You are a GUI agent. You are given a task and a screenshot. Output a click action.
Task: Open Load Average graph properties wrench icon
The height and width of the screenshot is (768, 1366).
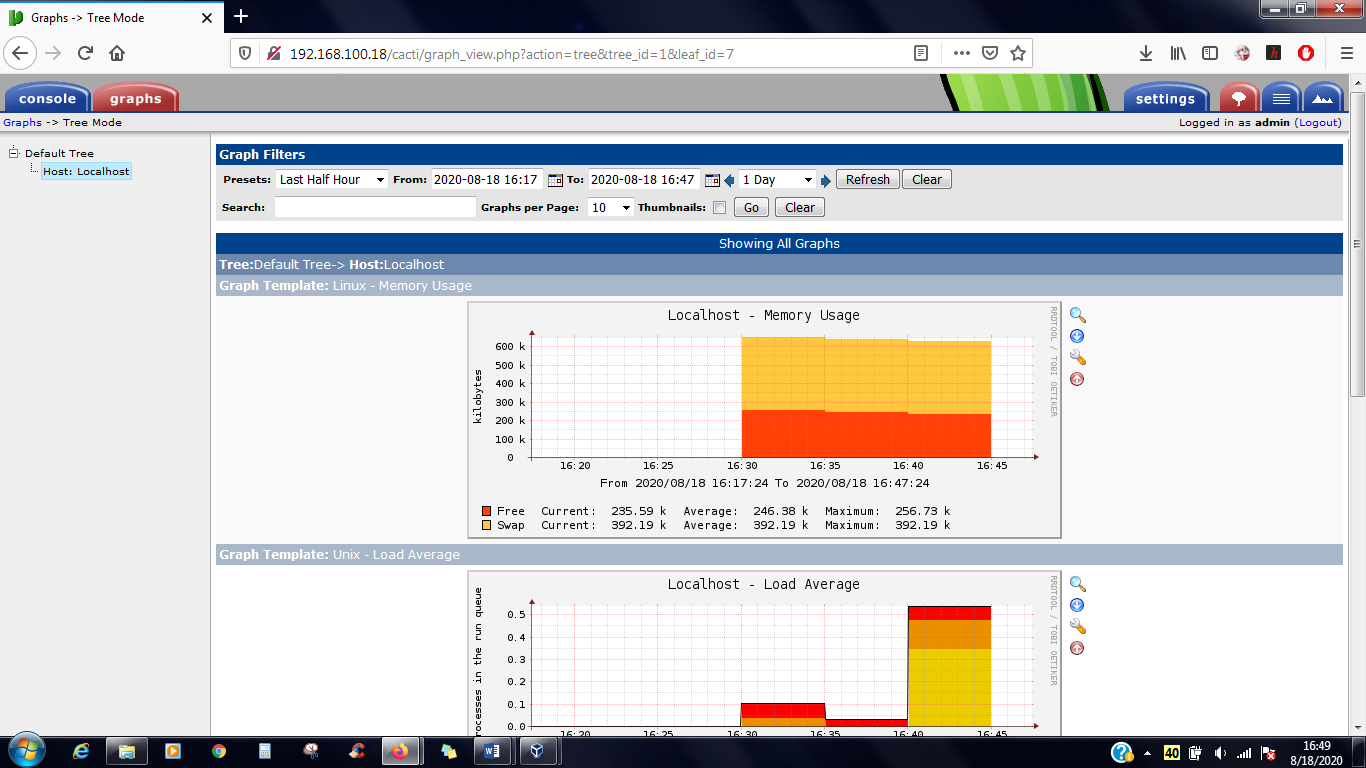(x=1077, y=626)
